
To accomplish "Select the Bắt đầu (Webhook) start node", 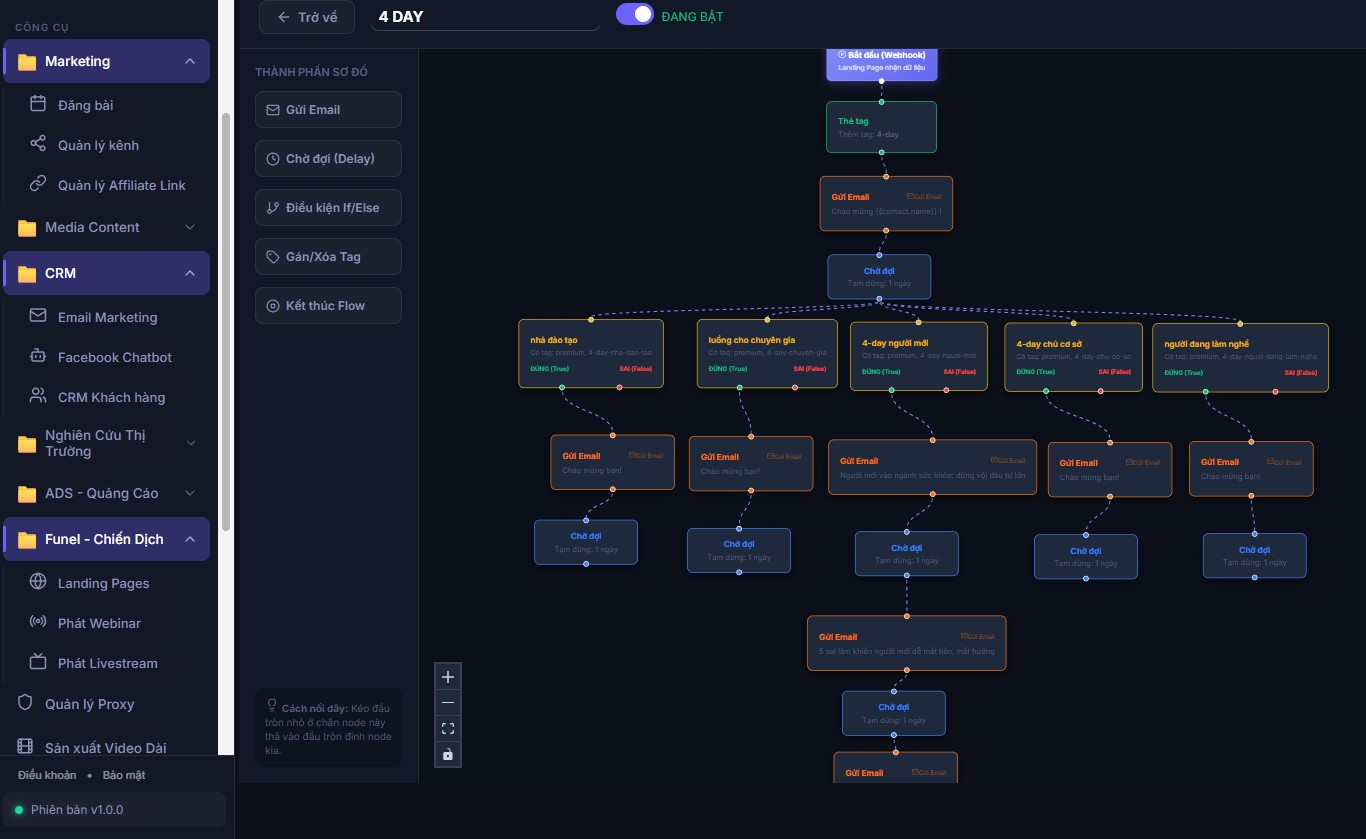I will 881,64.
